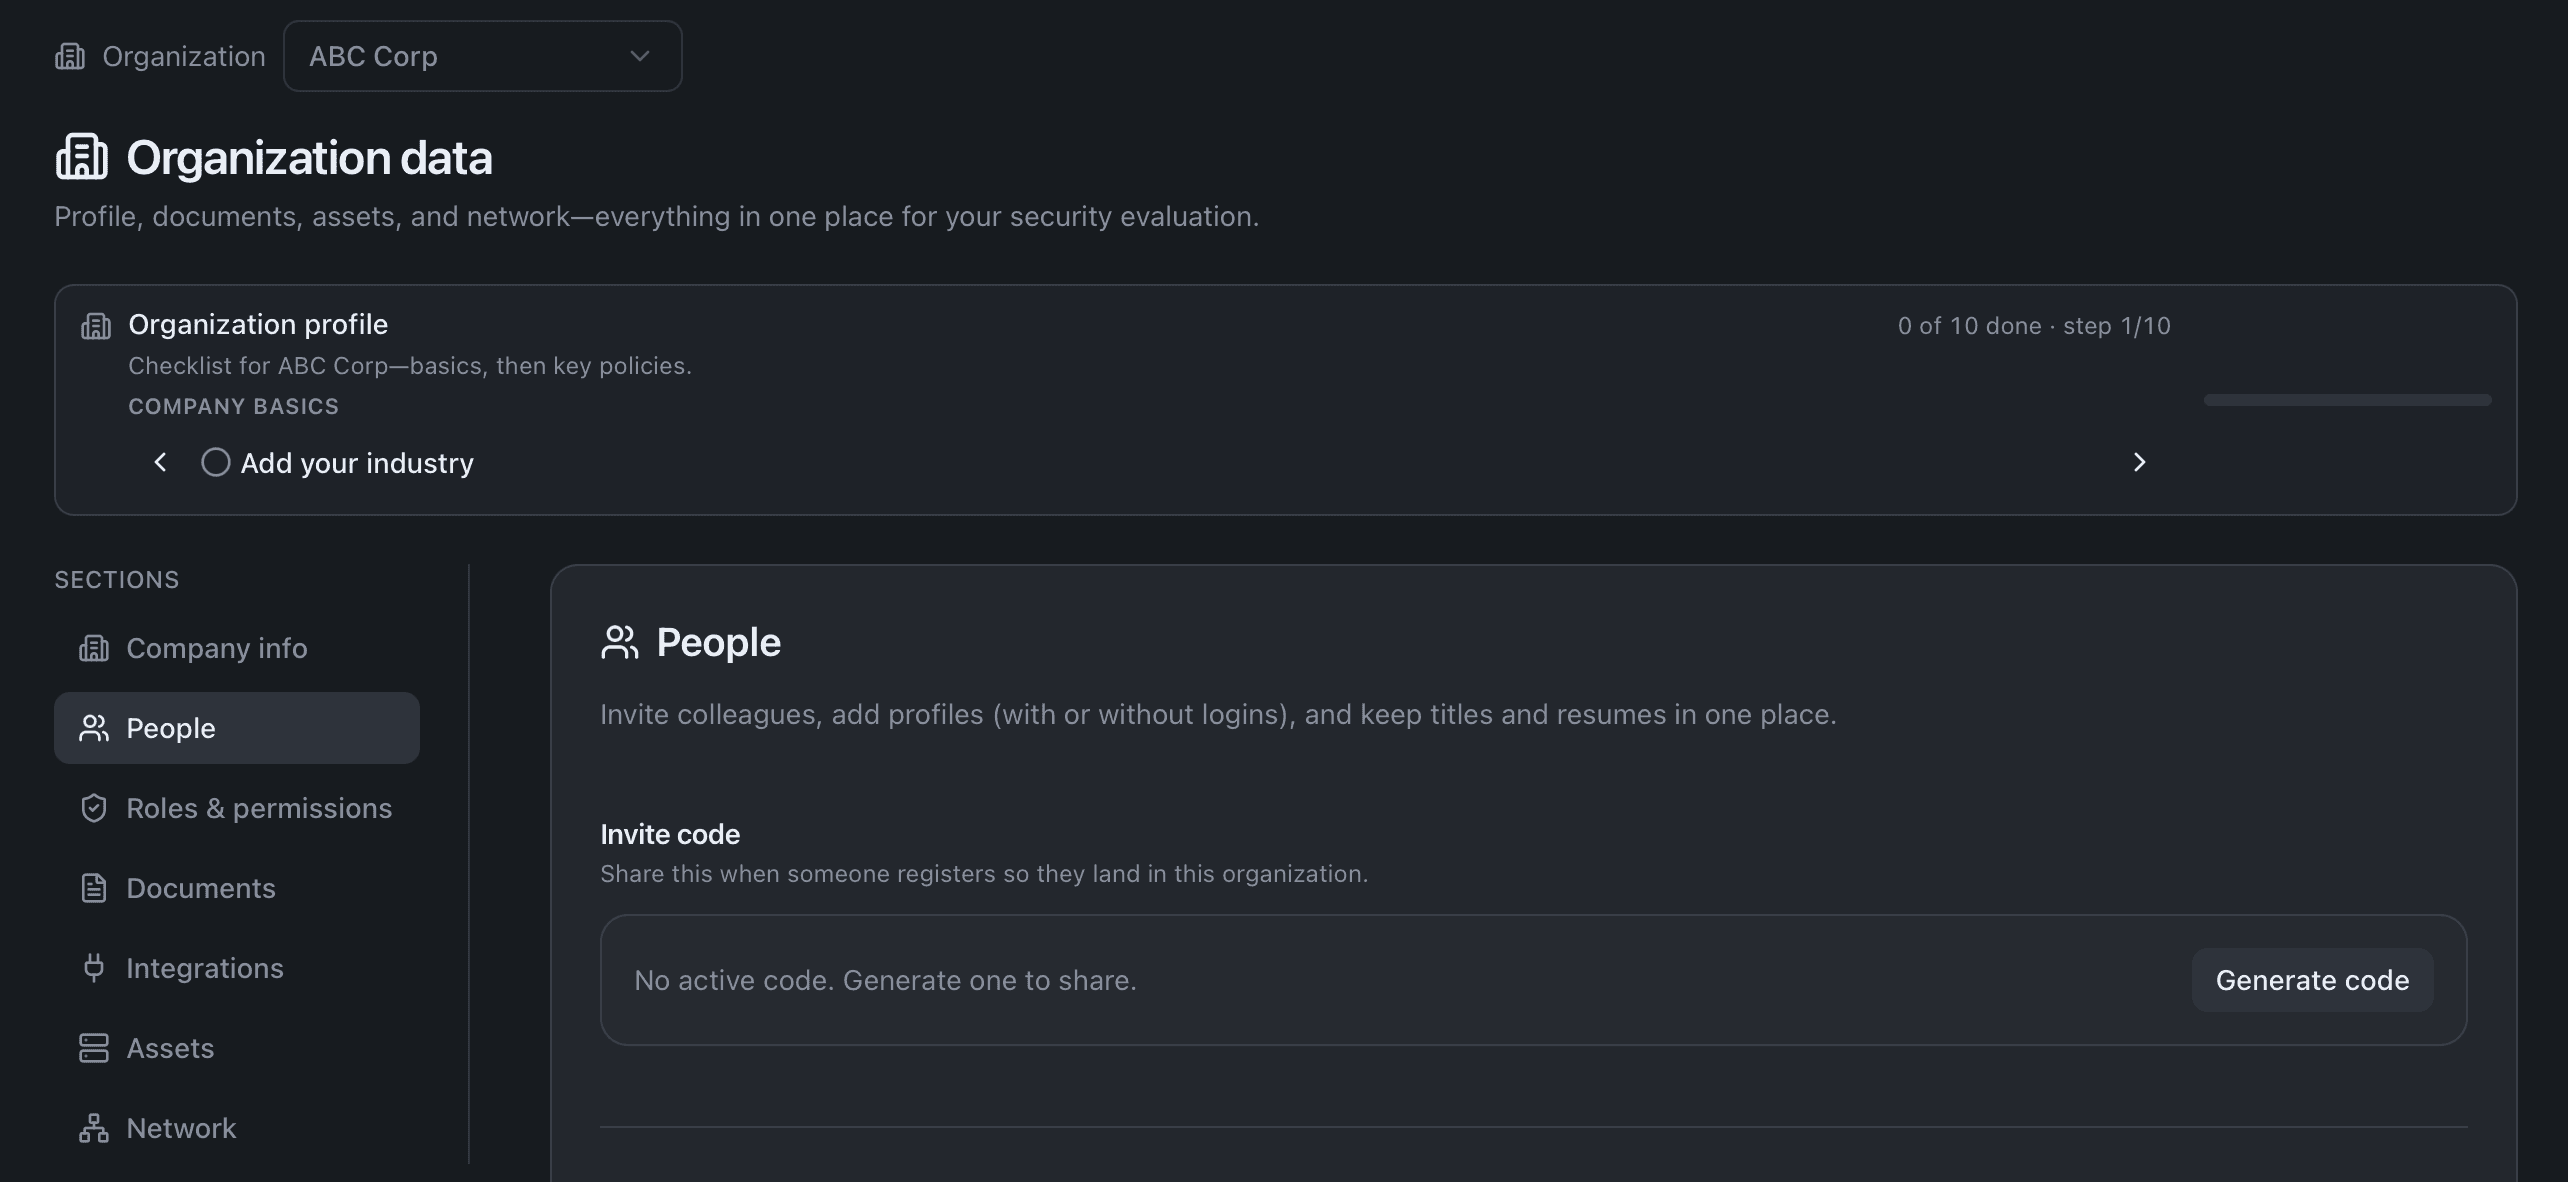Open the Organization profile checklist
Image resolution: width=2568 pixels, height=1182 pixels.
point(257,324)
